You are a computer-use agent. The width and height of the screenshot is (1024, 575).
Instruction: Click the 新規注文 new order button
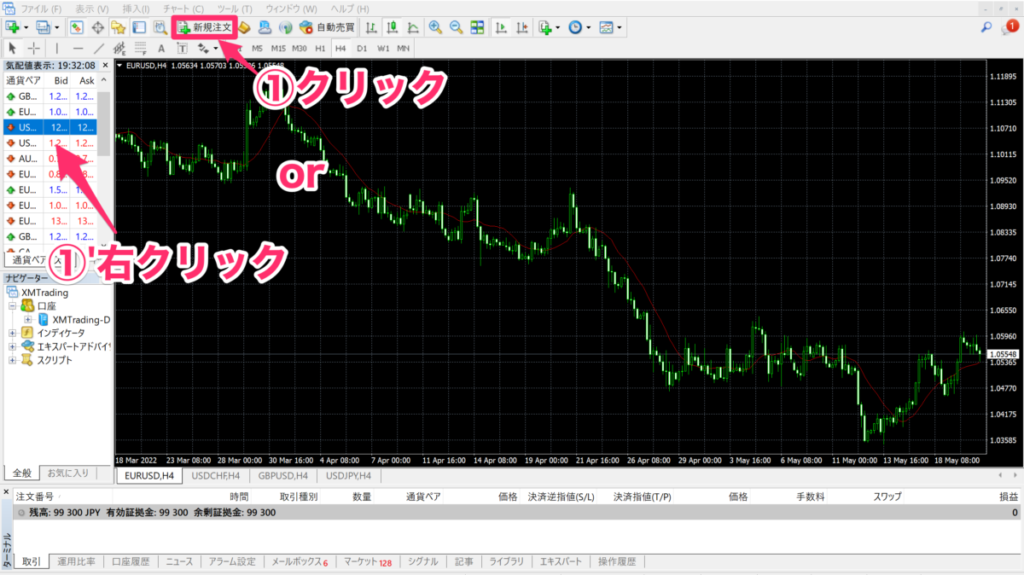pyautogui.click(x=204, y=27)
